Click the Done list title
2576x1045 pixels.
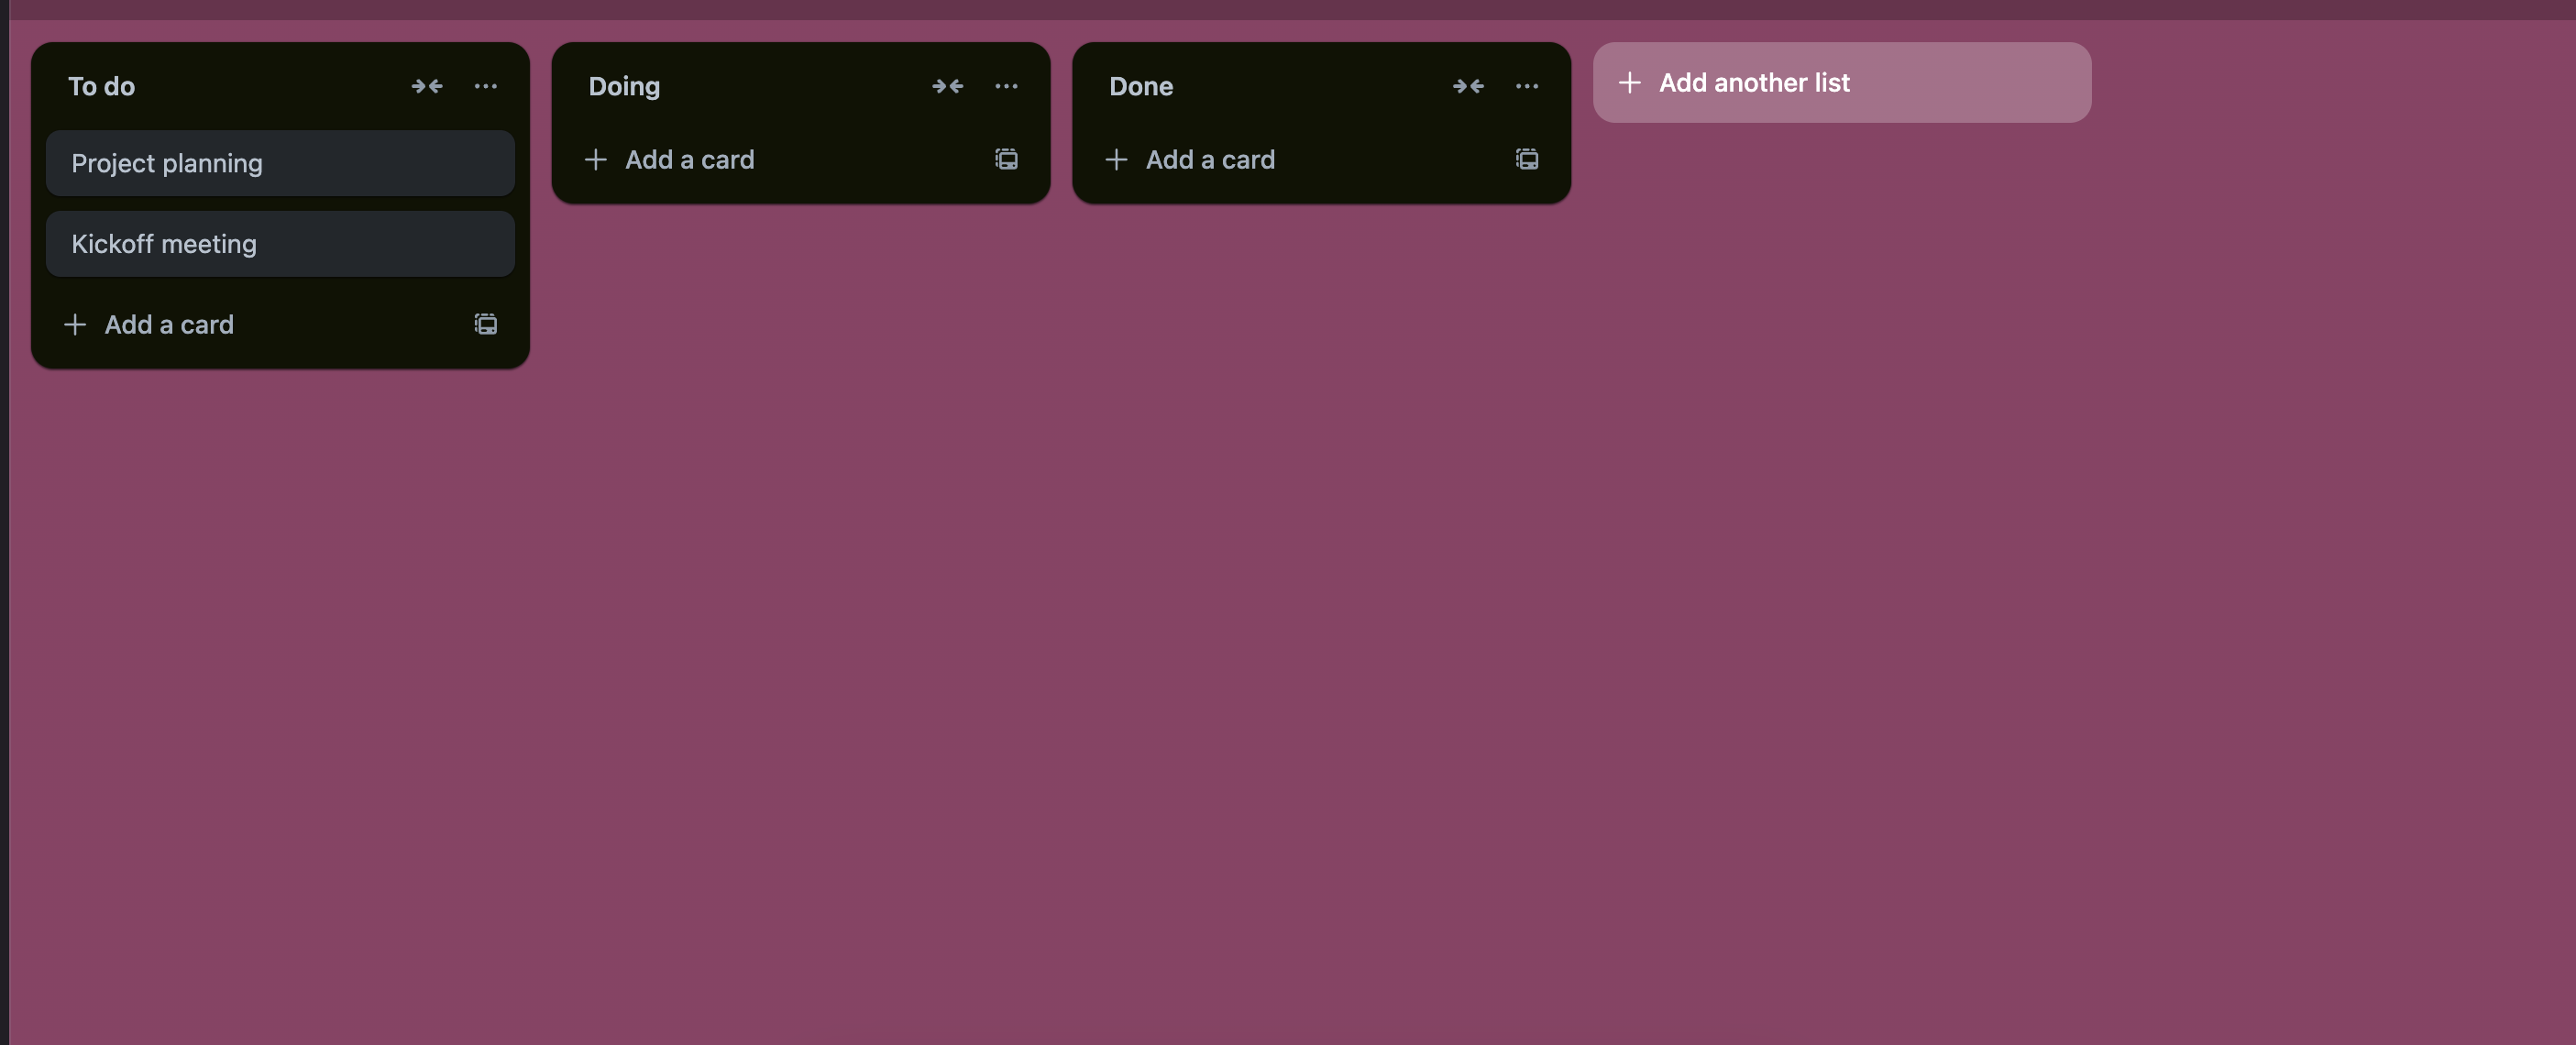[x=1141, y=86]
